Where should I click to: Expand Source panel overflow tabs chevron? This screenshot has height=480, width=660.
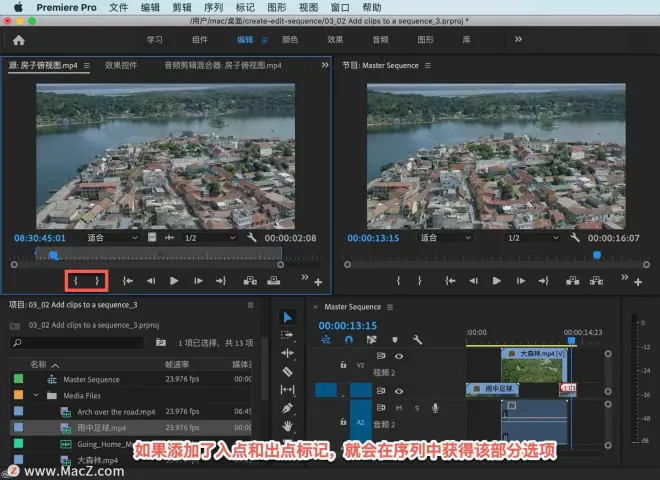point(325,65)
